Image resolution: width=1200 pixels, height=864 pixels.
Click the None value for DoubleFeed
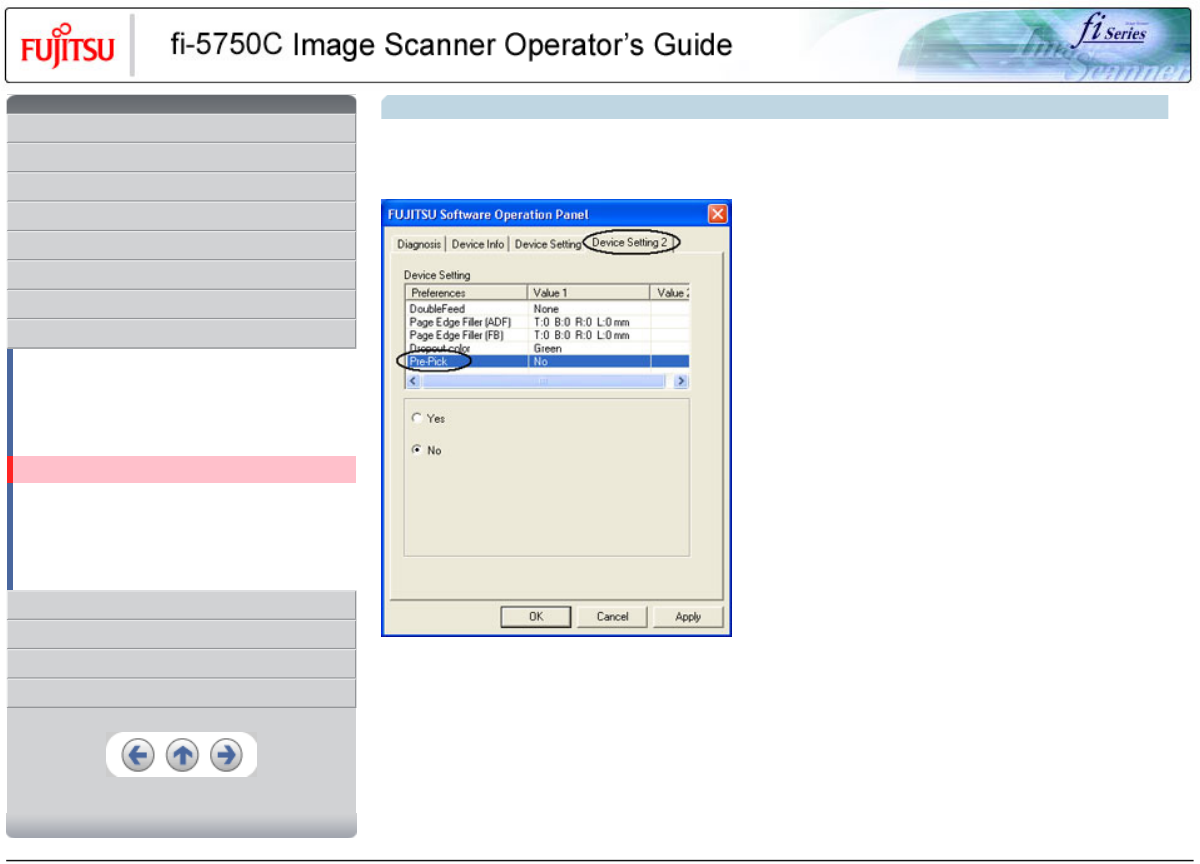546,309
